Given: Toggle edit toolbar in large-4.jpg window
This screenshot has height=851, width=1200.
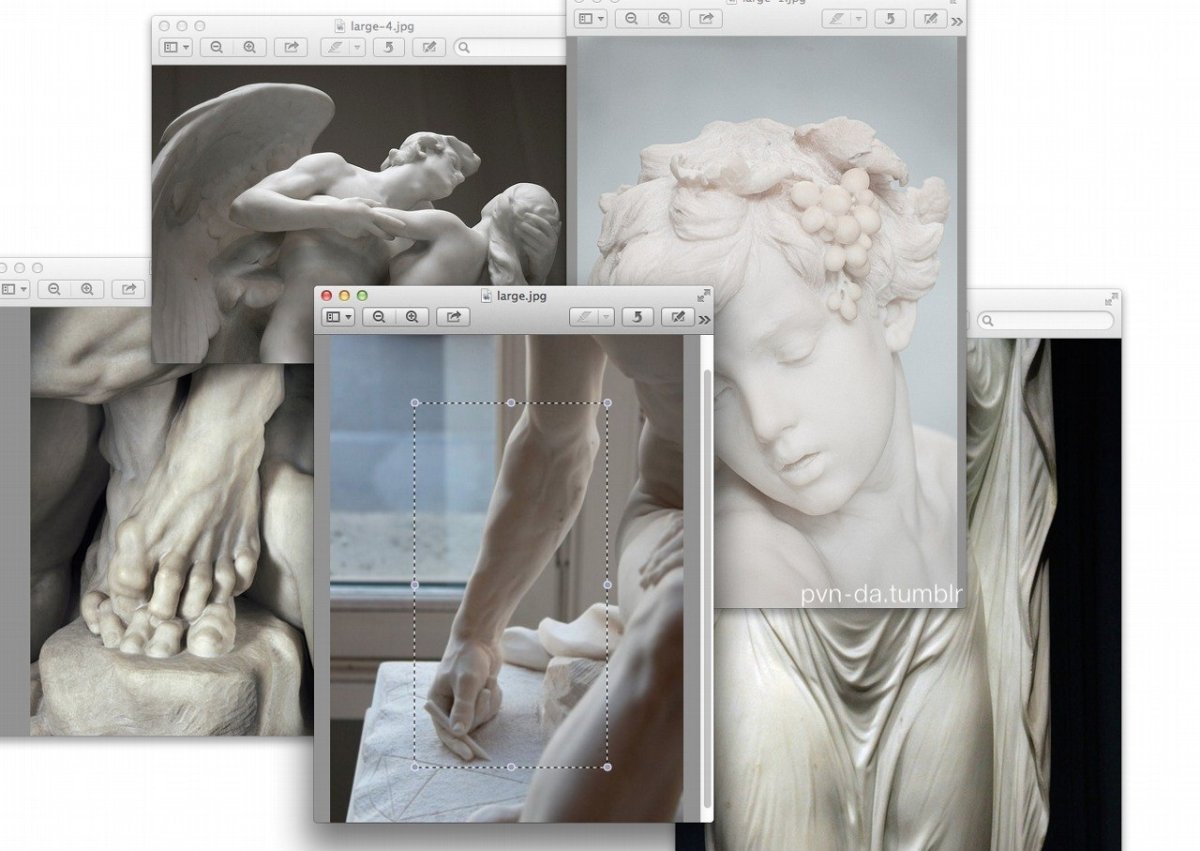Looking at the screenshot, I should click(x=429, y=46).
